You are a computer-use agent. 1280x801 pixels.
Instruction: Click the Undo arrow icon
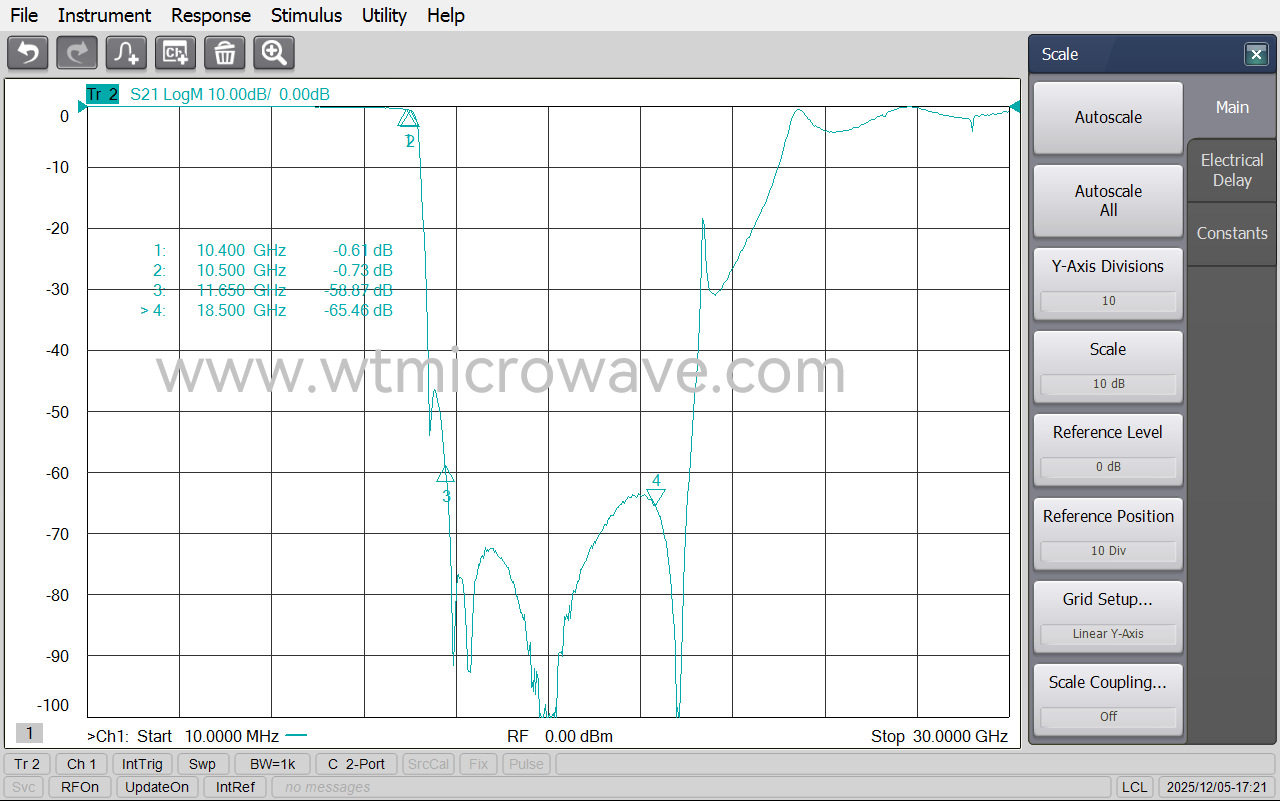[x=28, y=53]
